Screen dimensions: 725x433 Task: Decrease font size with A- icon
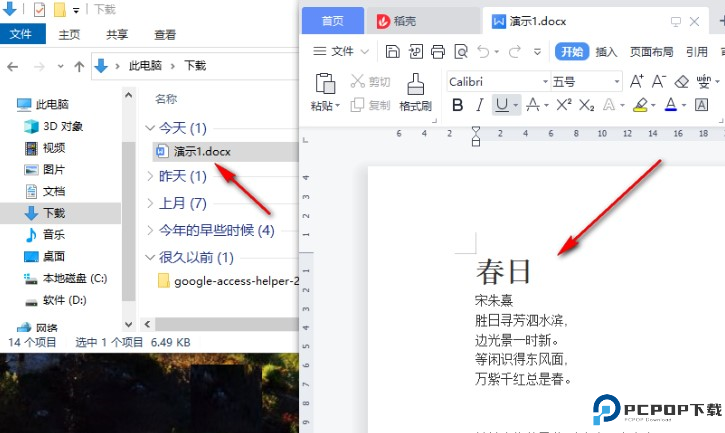click(x=658, y=81)
